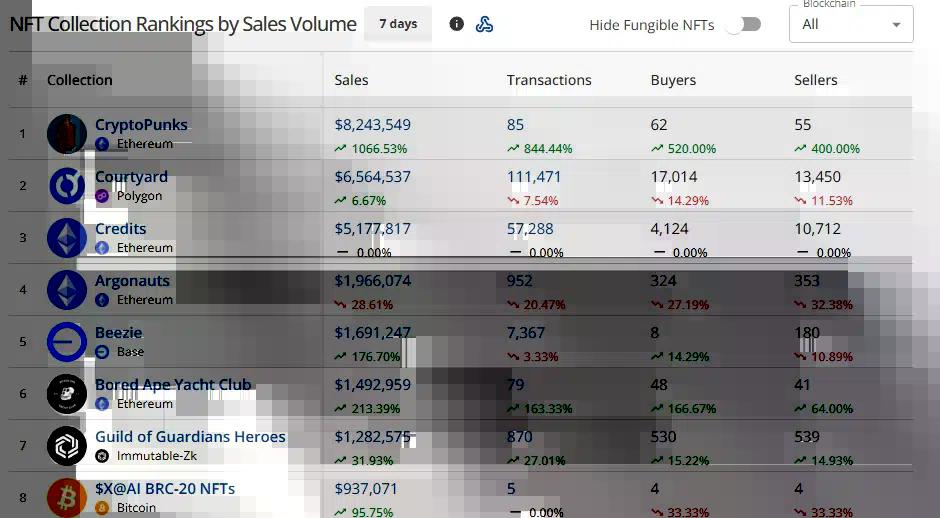This screenshot has width=940, height=518.
Task: Click Argonauts transactions count 952
Action: (x=519, y=281)
